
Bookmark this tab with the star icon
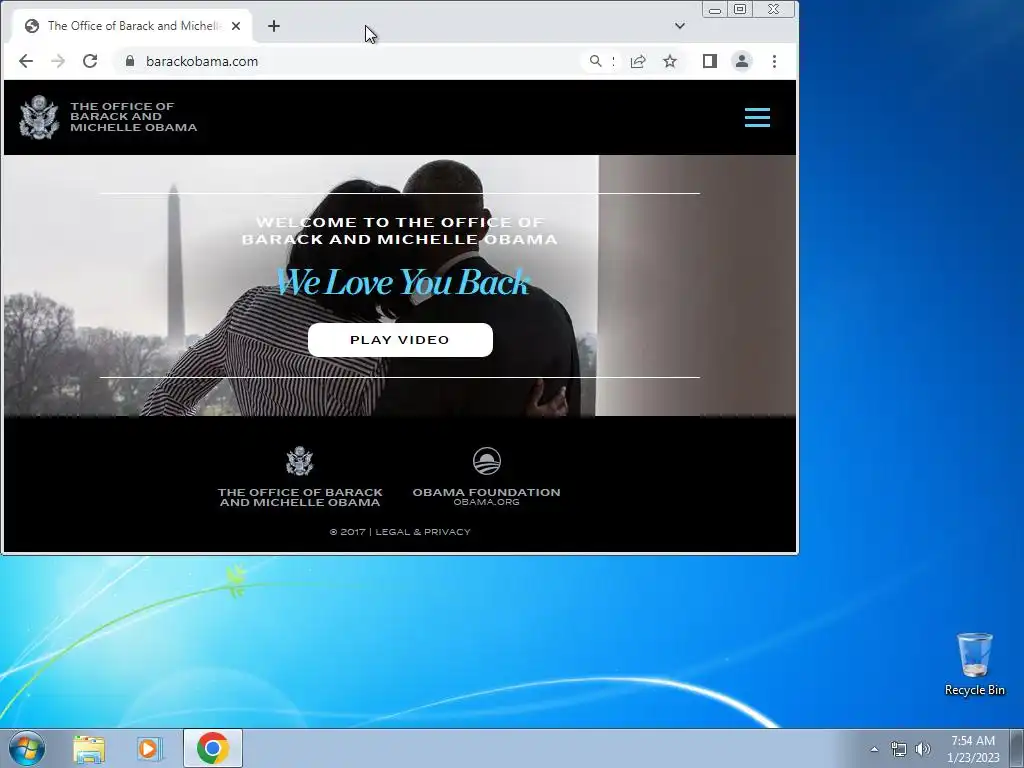tap(670, 61)
